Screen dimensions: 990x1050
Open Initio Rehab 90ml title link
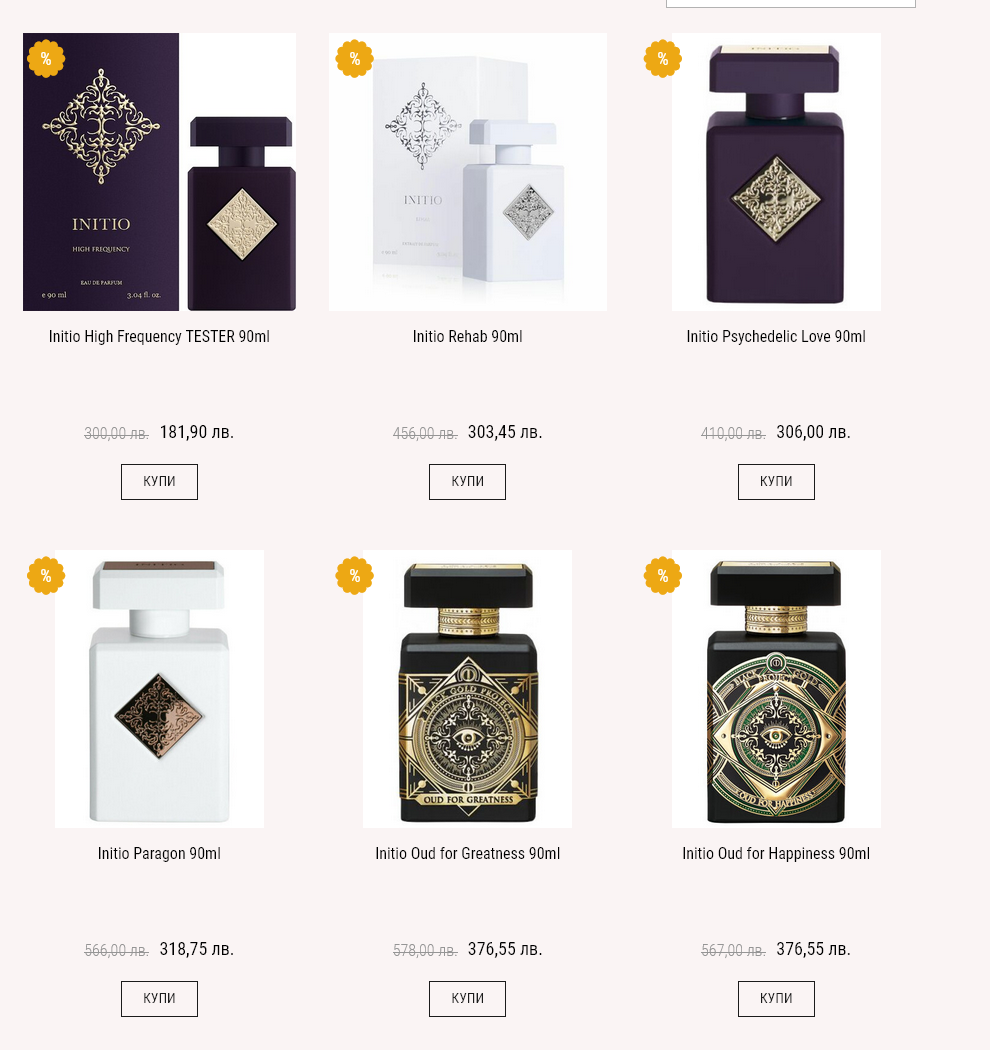tap(468, 336)
